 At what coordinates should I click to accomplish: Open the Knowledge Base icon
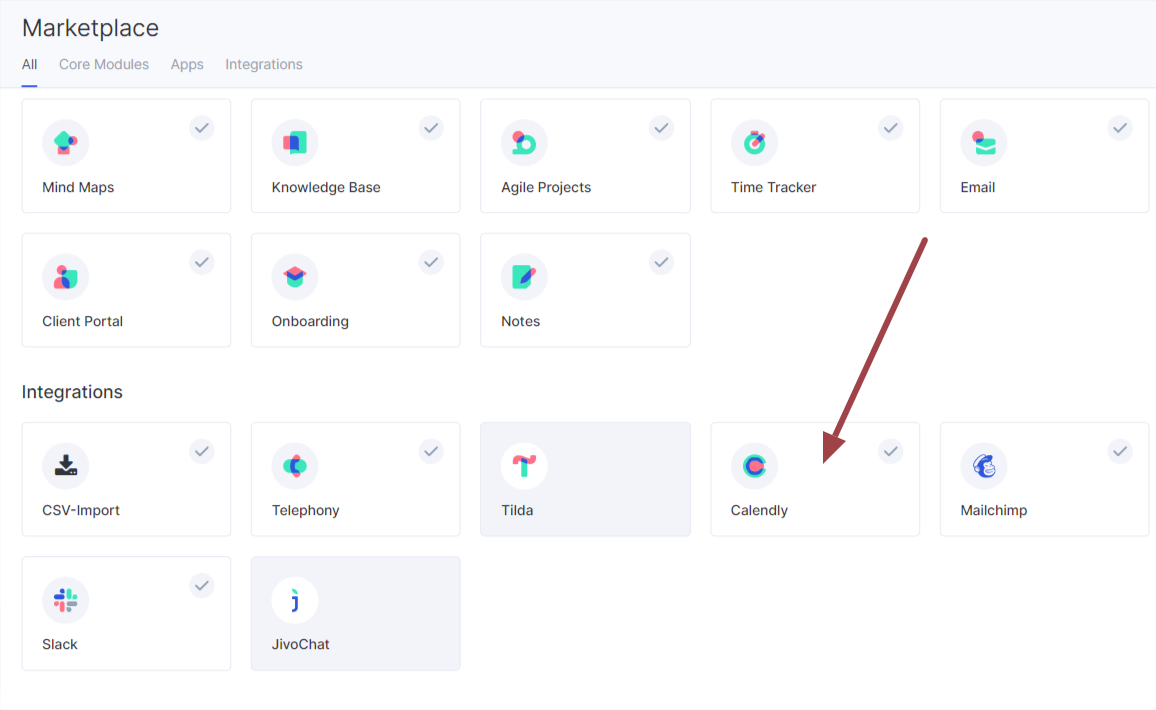click(x=295, y=142)
